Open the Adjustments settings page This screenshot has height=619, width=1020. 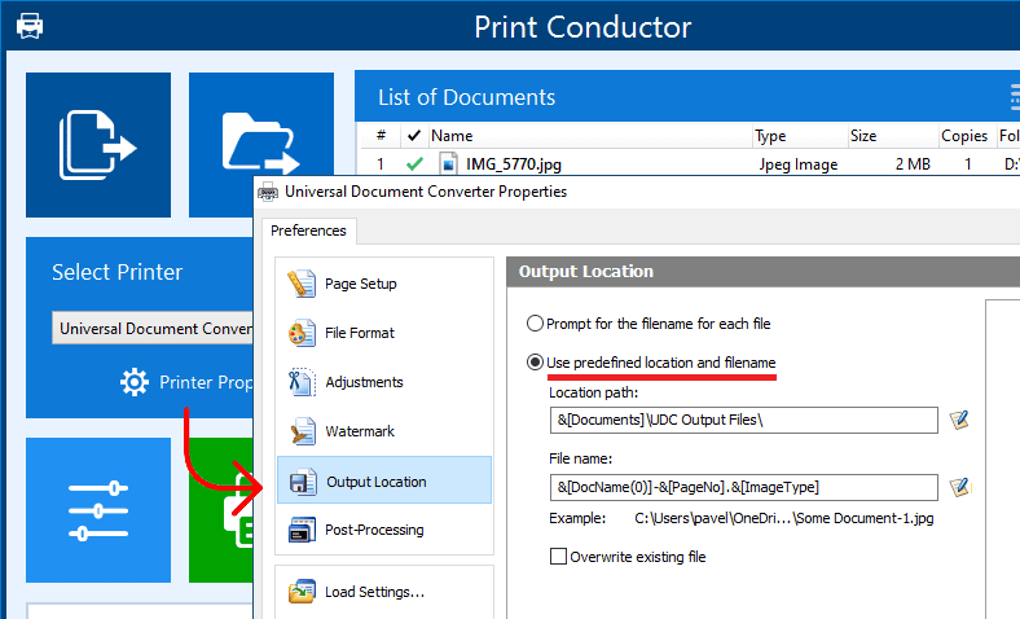[x=366, y=382]
